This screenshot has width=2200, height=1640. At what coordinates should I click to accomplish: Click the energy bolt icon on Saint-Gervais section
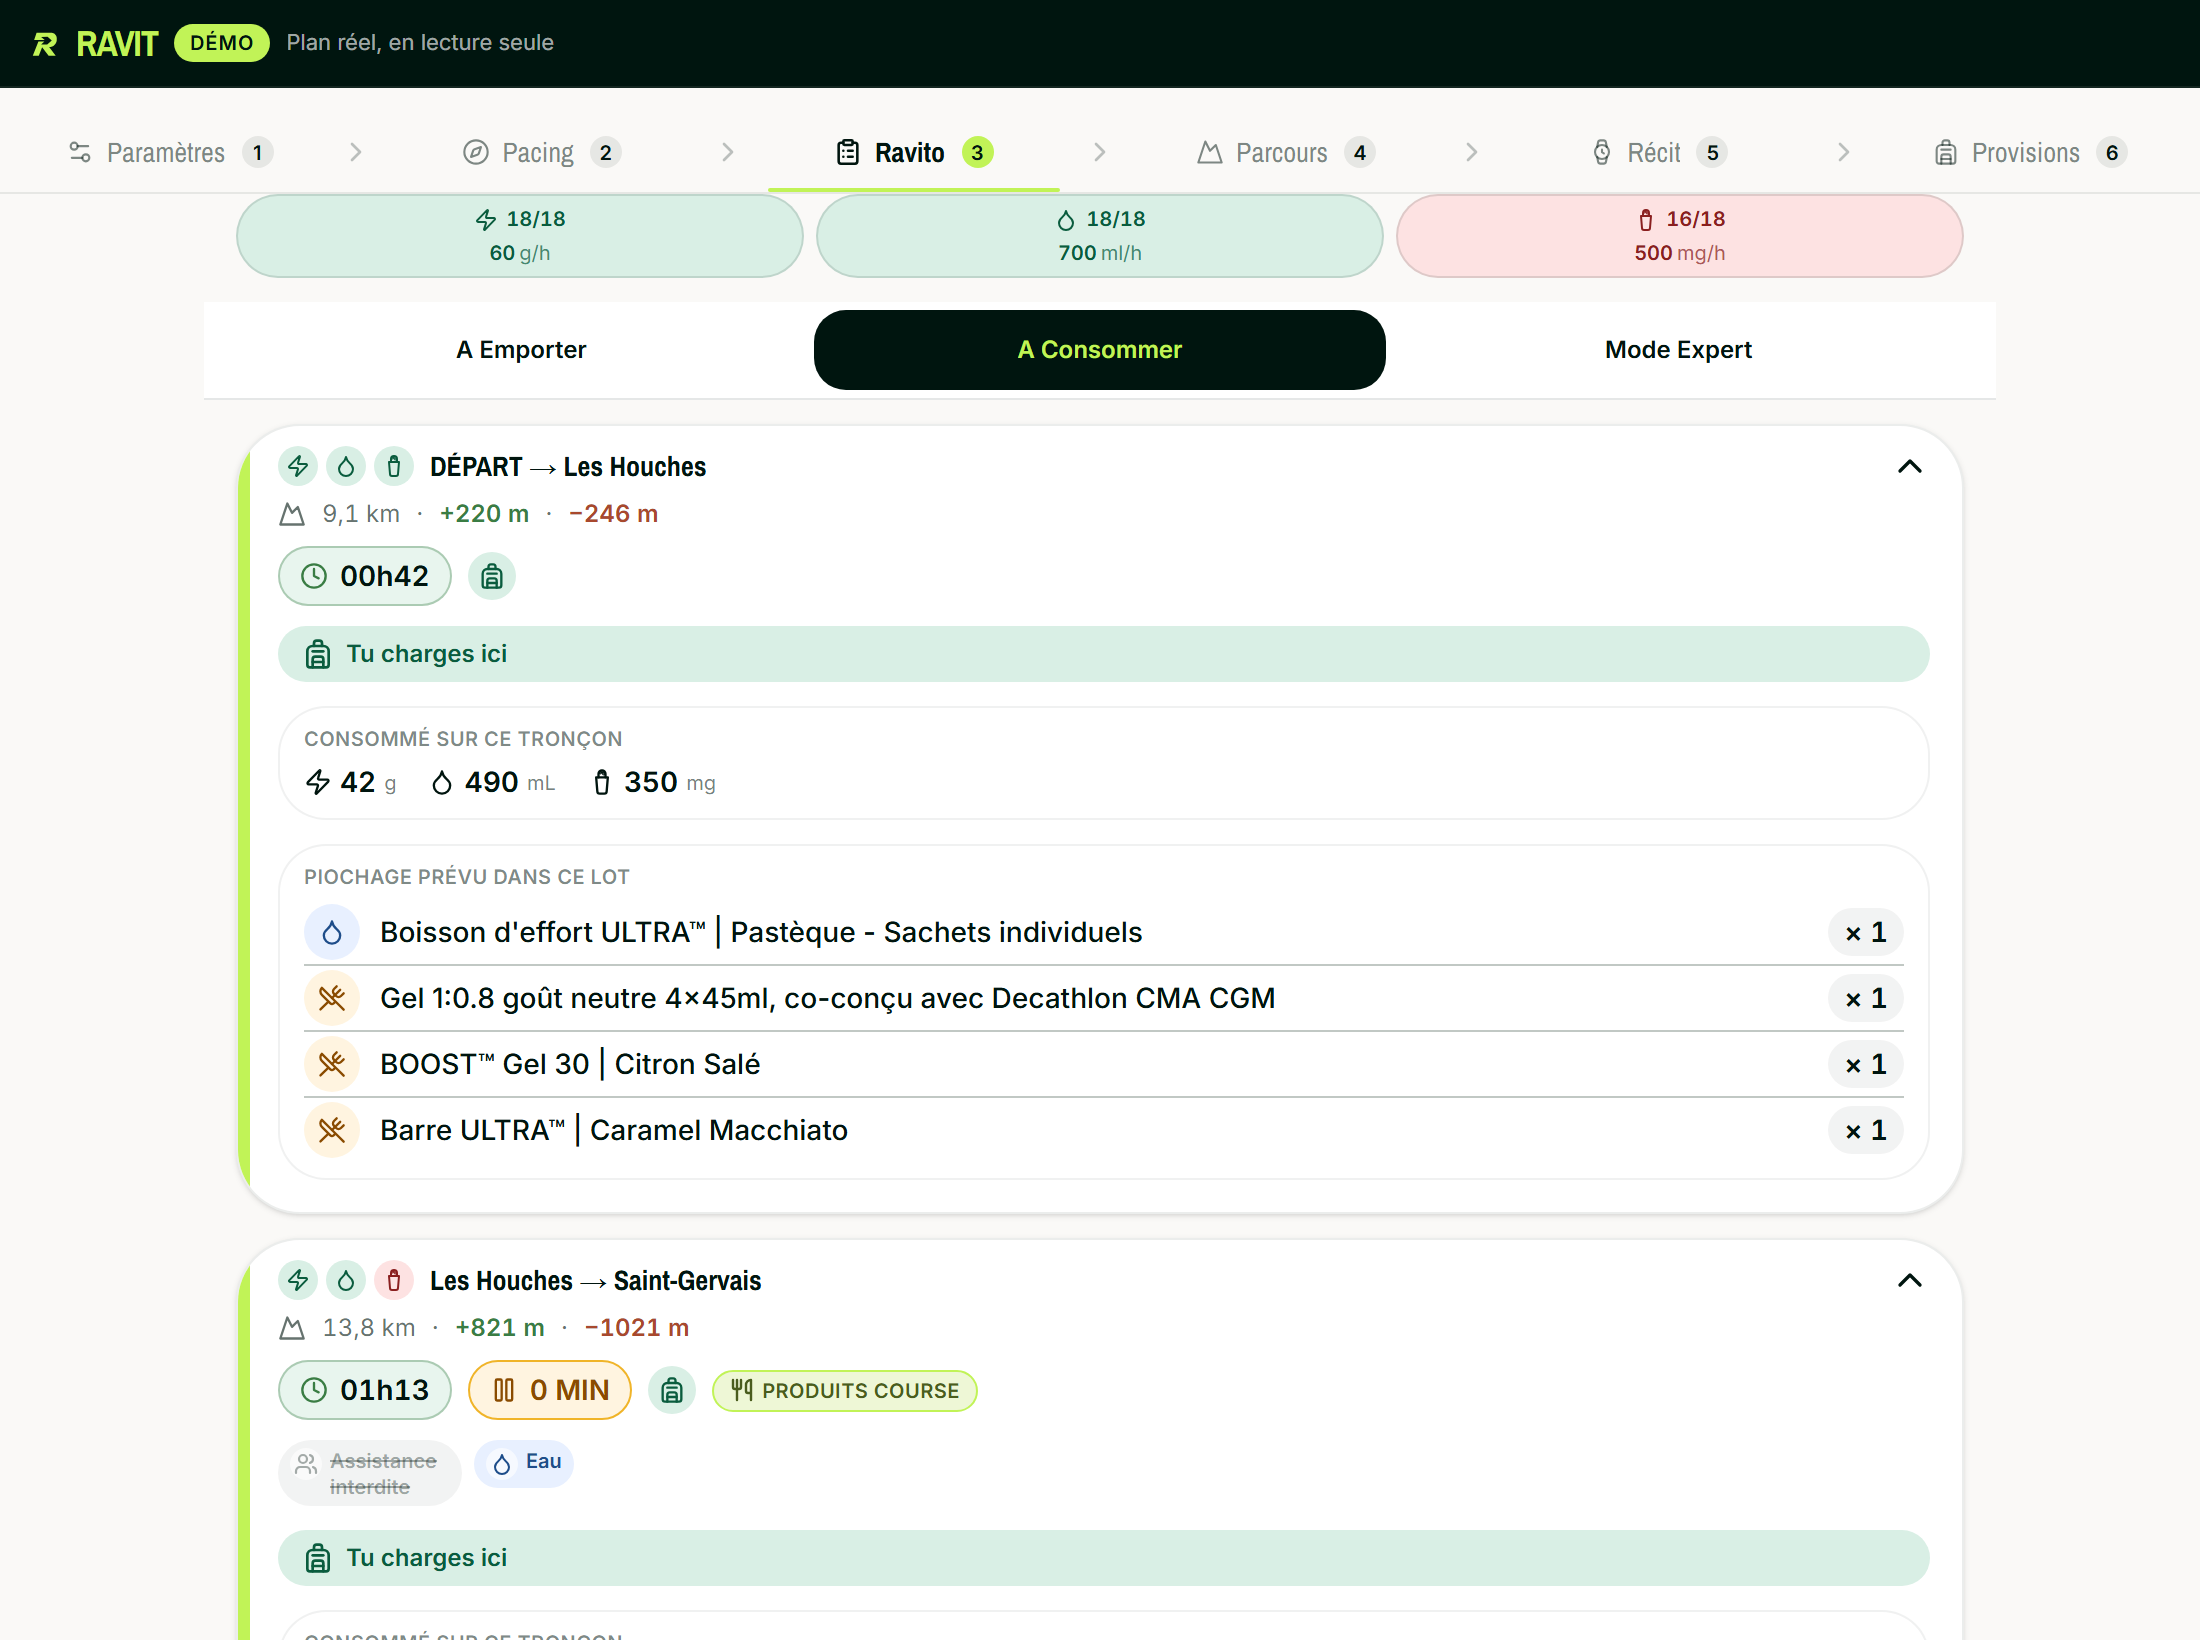[x=298, y=1281]
